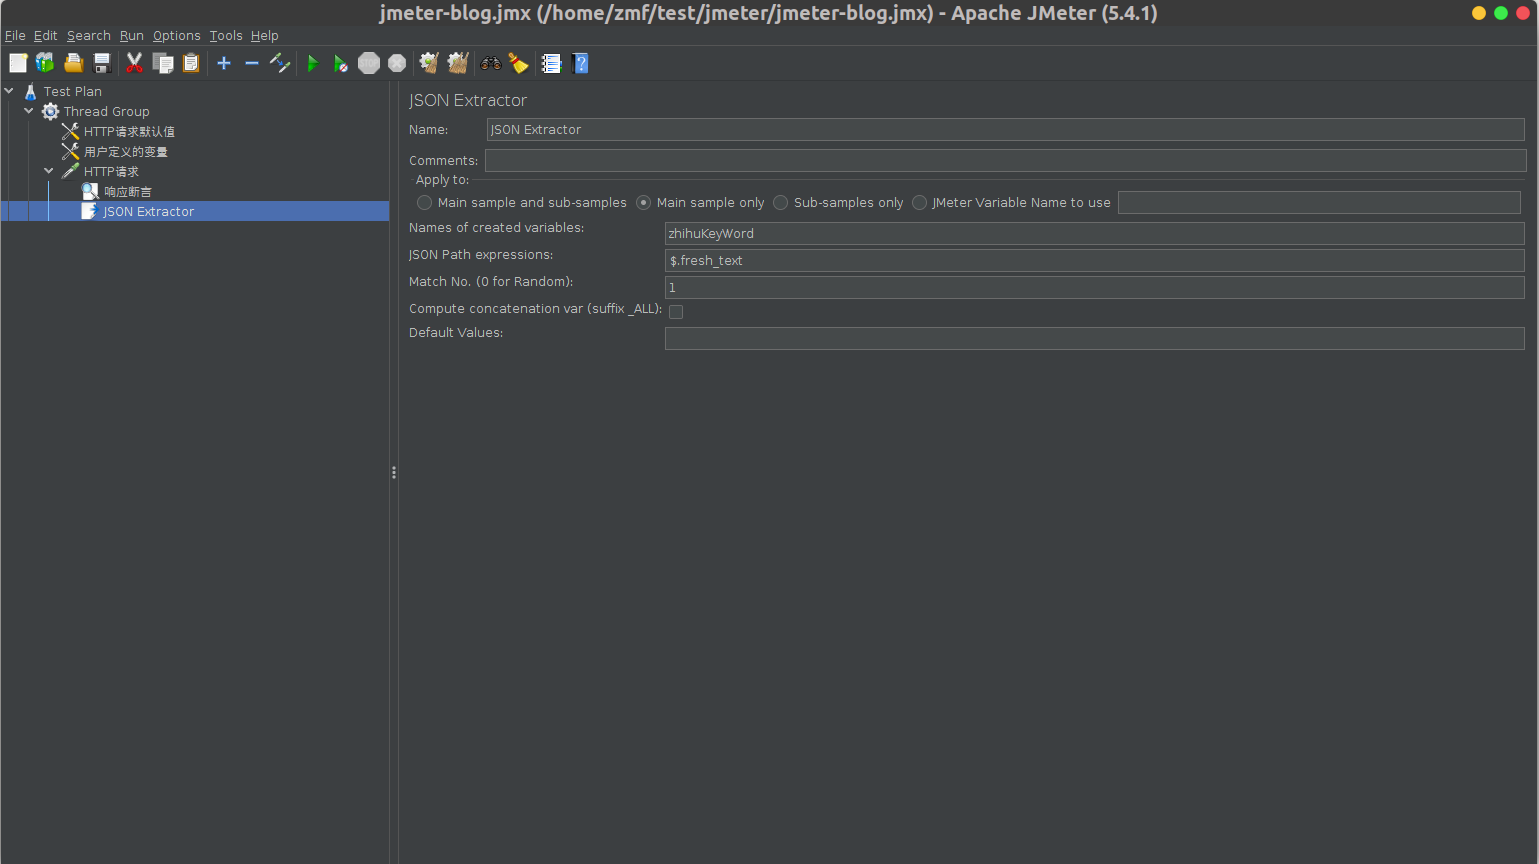Open the Run menu
The height and width of the screenshot is (864, 1539).
click(132, 35)
